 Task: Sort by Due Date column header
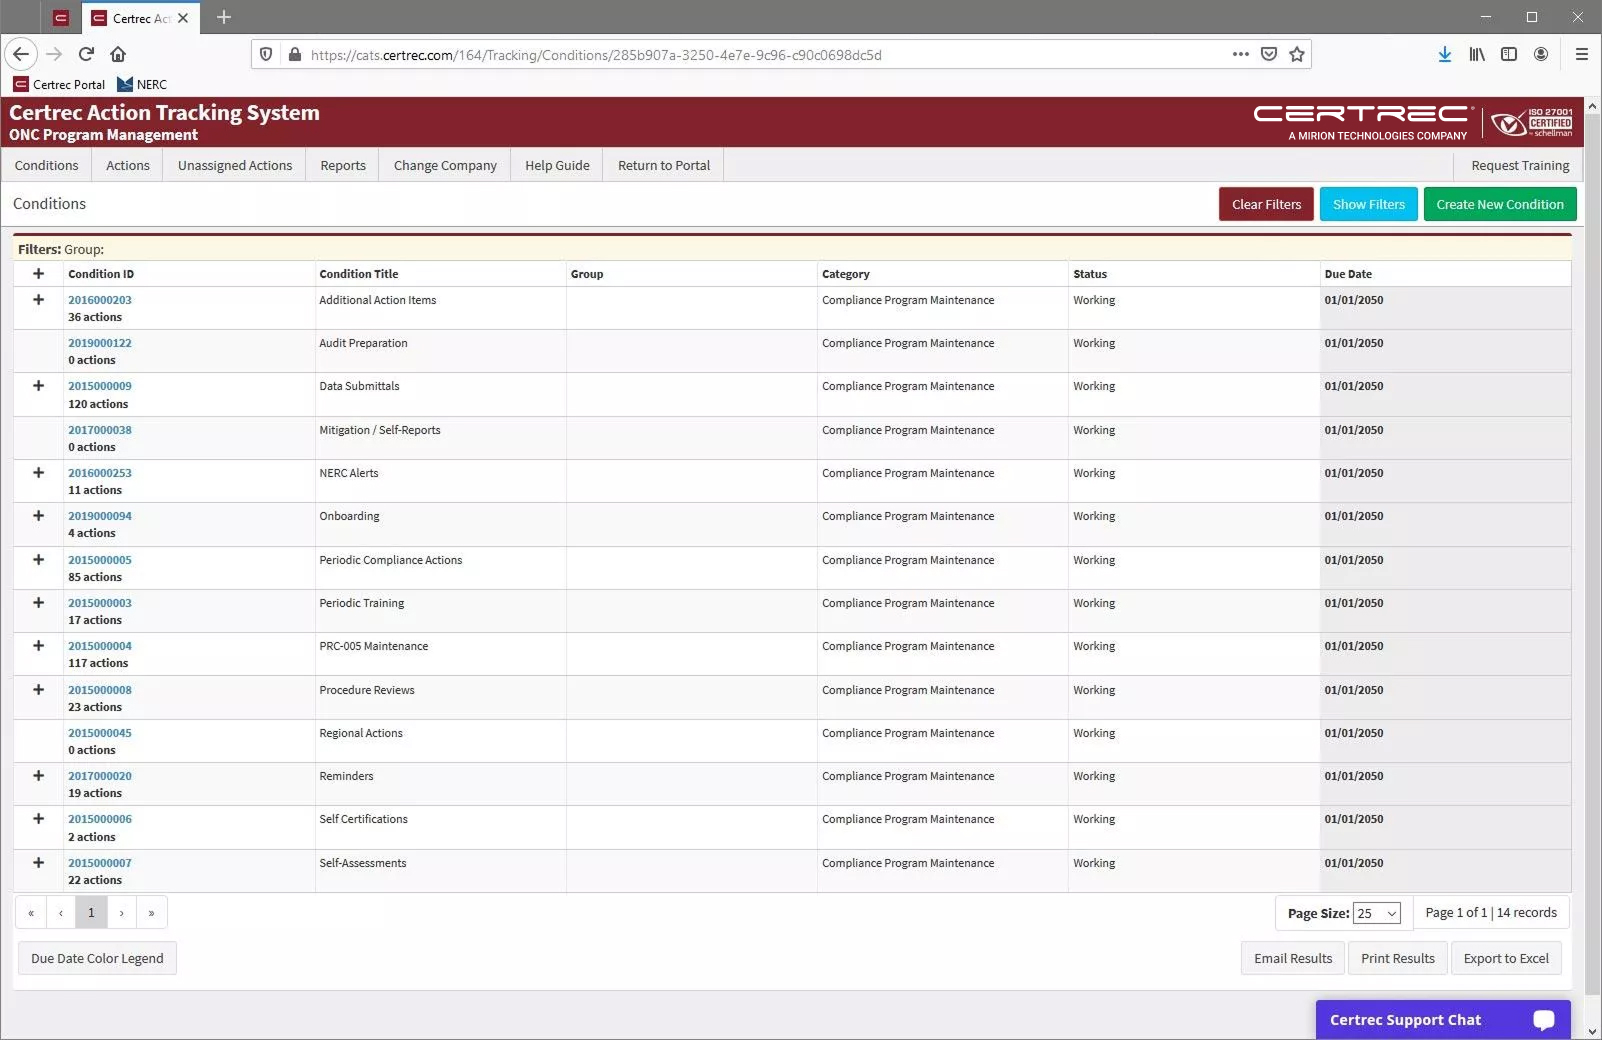(x=1348, y=274)
